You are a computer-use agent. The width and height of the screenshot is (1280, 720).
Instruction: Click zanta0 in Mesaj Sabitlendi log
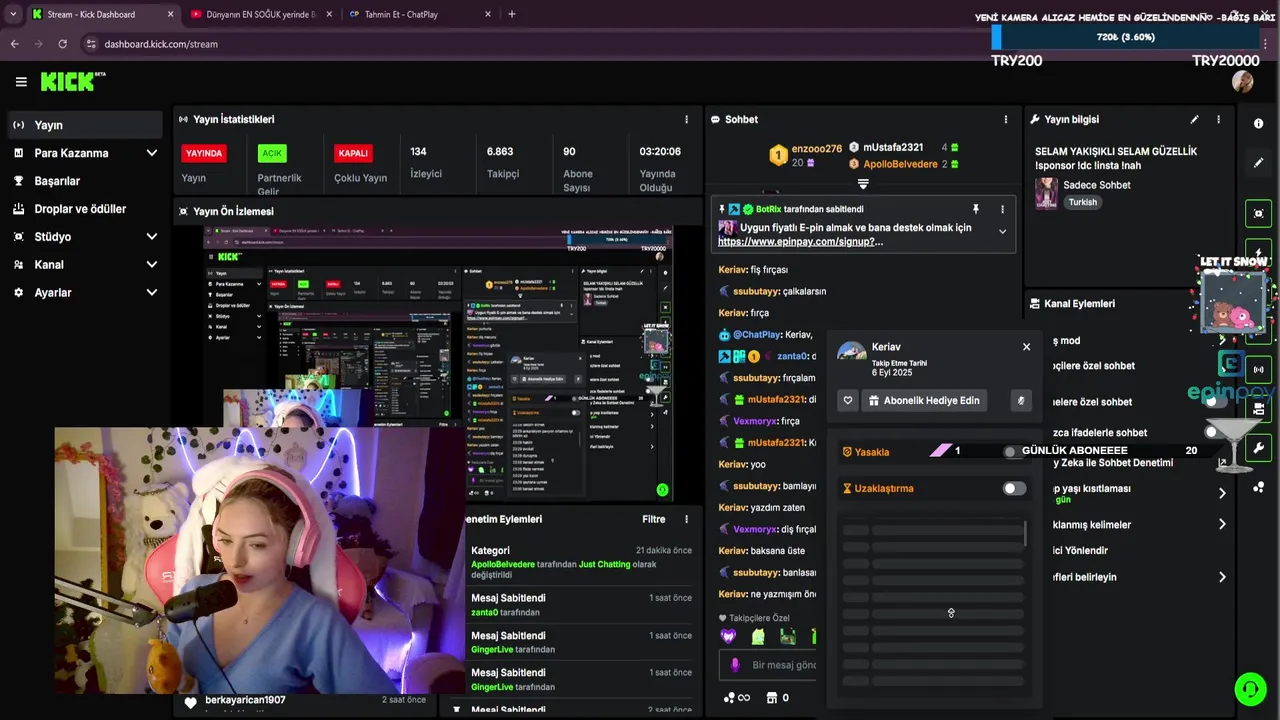pos(484,612)
